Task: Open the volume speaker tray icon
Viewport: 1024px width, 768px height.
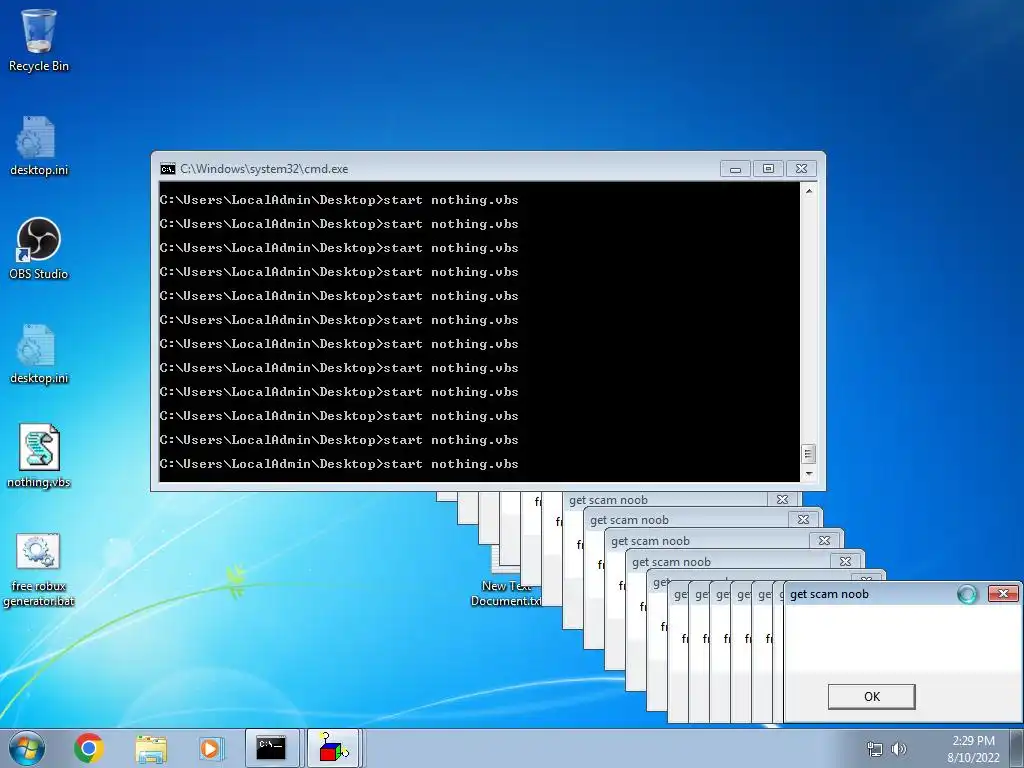Action: [x=899, y=748]
